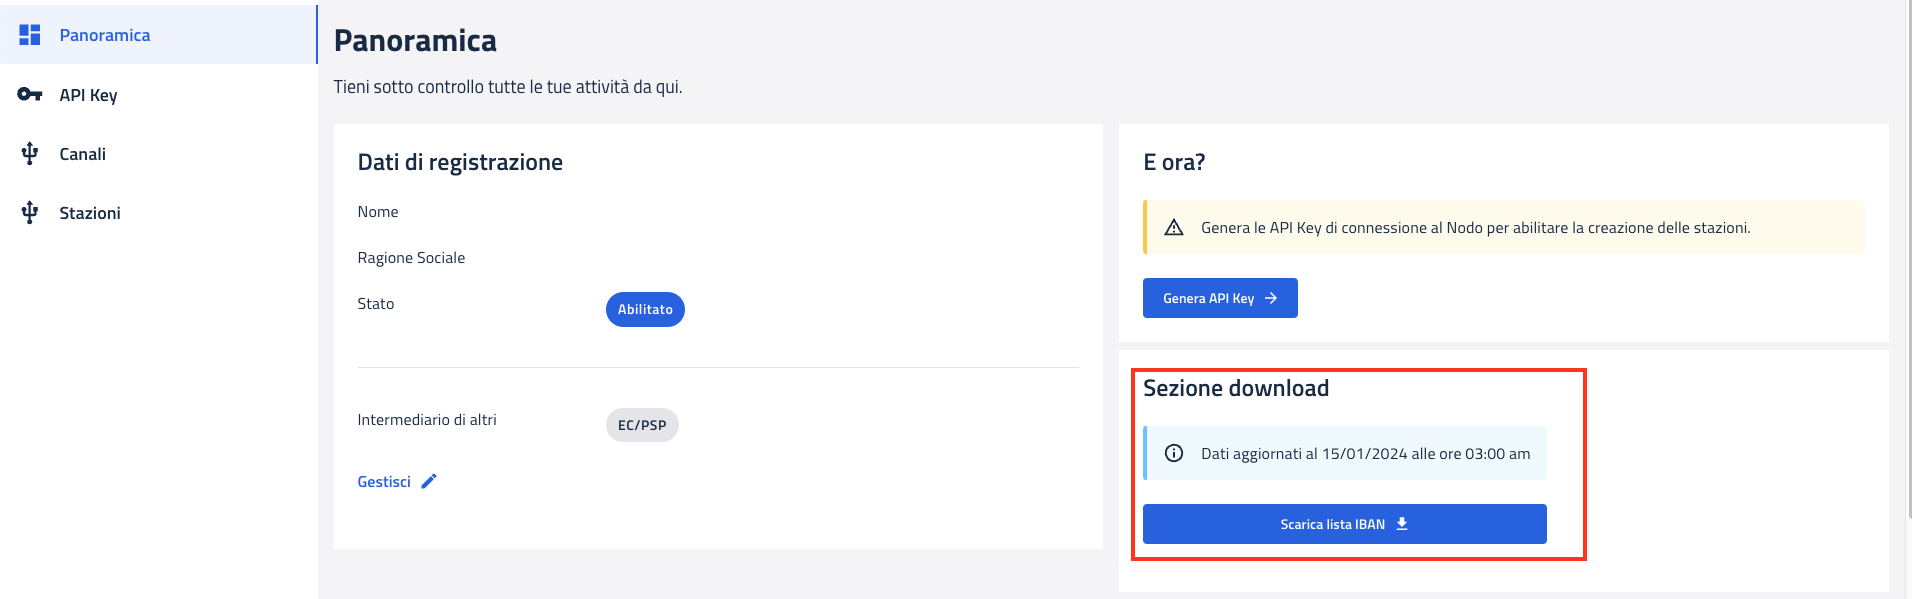Go to Canali in the sidebar
1912x599 pixels.
tap(83, 154)
